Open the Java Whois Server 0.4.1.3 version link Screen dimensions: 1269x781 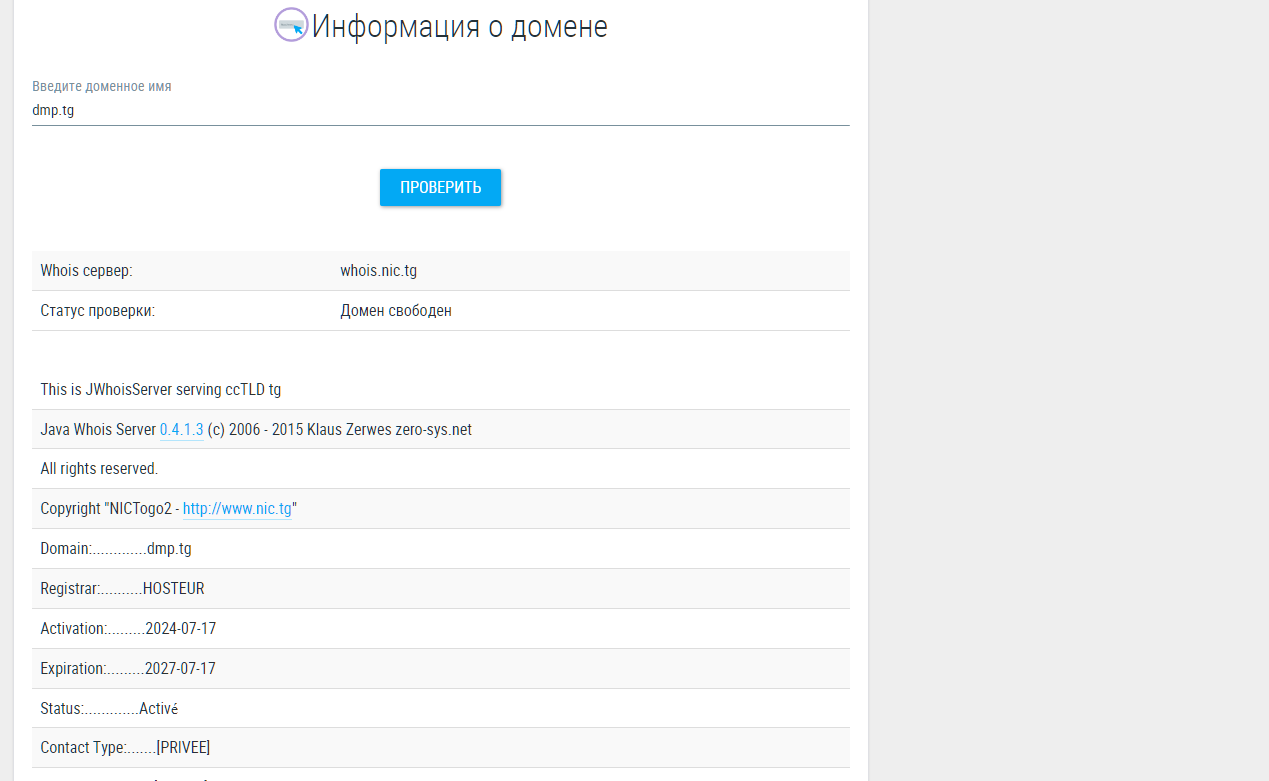tap(181, 429)
